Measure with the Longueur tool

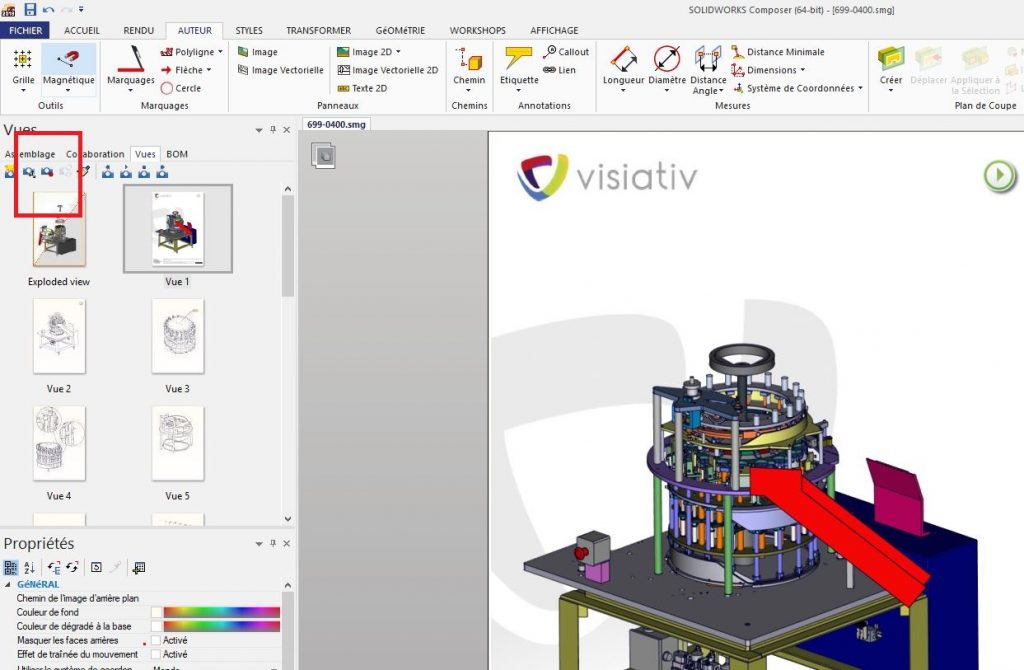point(623,69)
